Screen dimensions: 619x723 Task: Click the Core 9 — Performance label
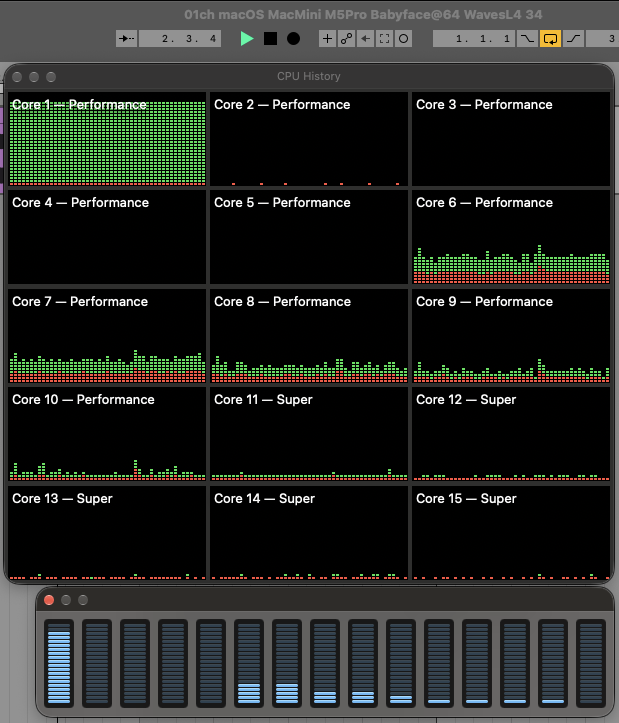484,302
